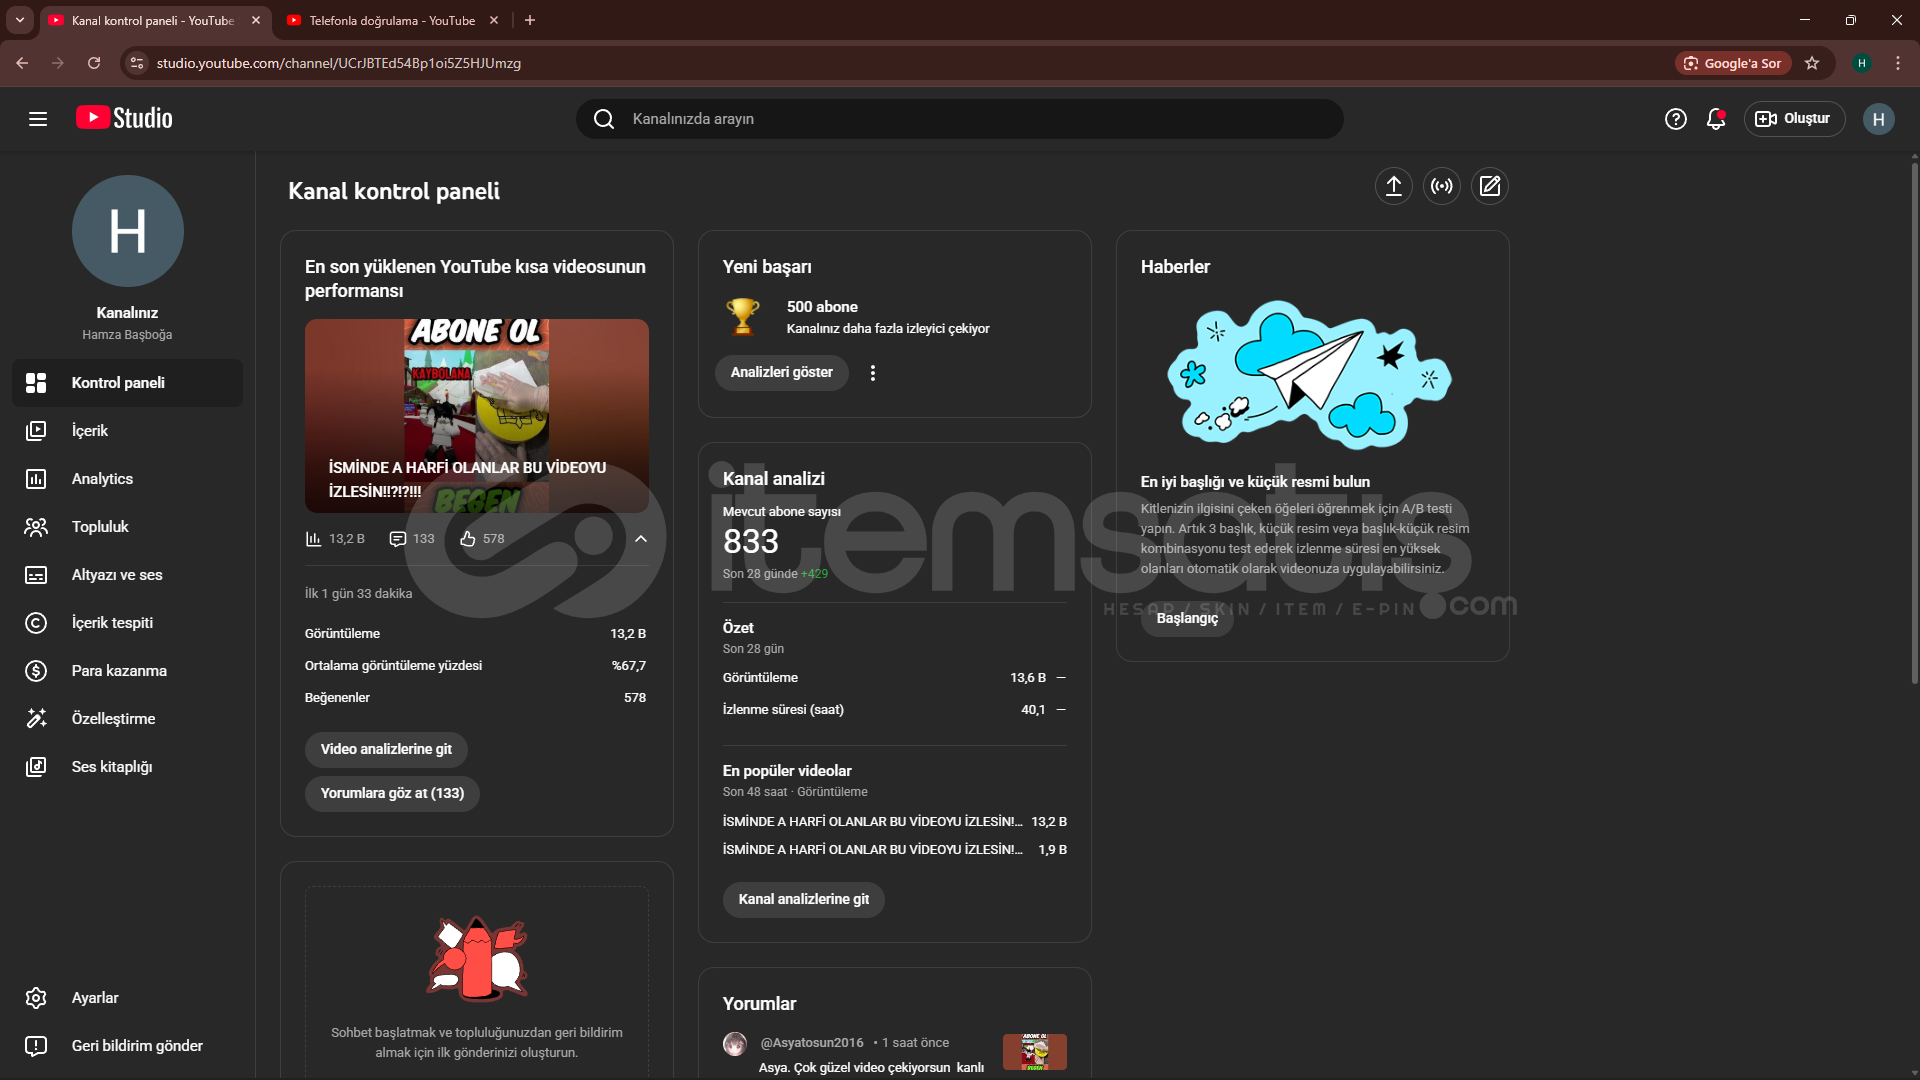Open Ayarlar settings gear
Image resolution: width=1920 pixels, height=1080 pixels.
pyautogui.click(x=36, y=998)
